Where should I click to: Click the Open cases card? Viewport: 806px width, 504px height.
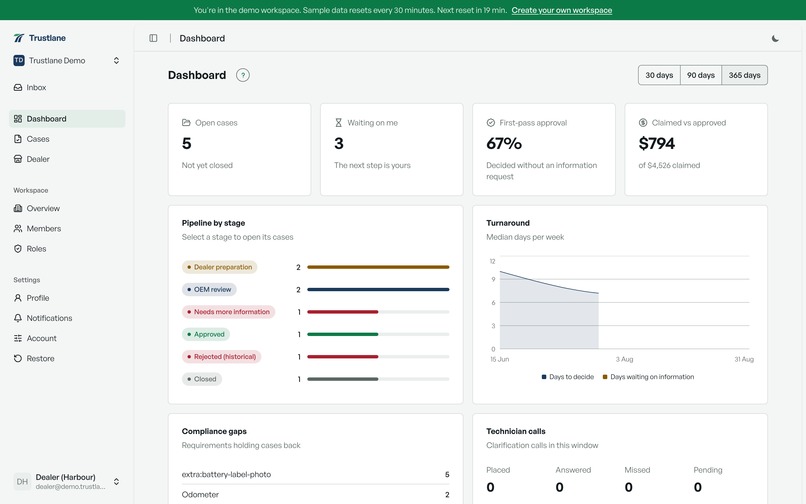(240, 150)
